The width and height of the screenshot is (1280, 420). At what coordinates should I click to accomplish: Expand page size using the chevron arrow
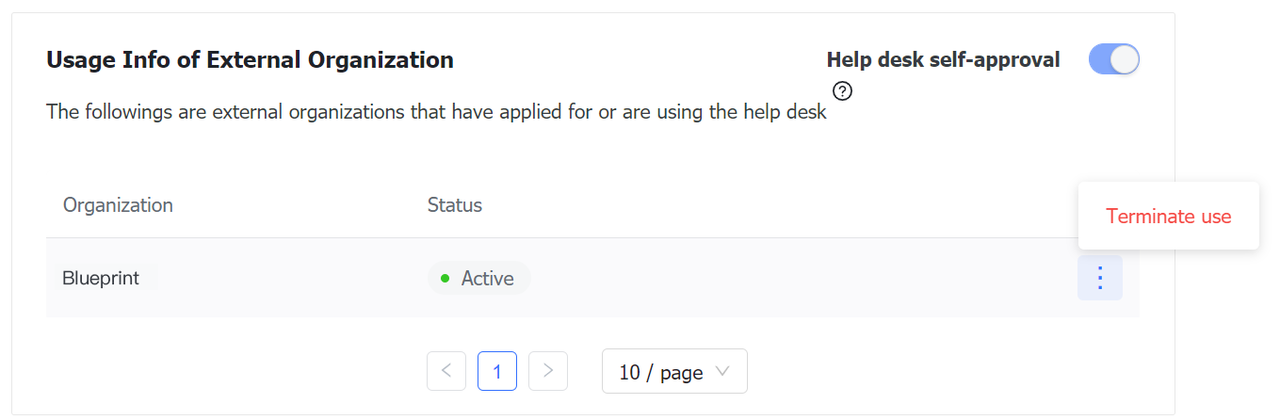[x=723, y=372]
